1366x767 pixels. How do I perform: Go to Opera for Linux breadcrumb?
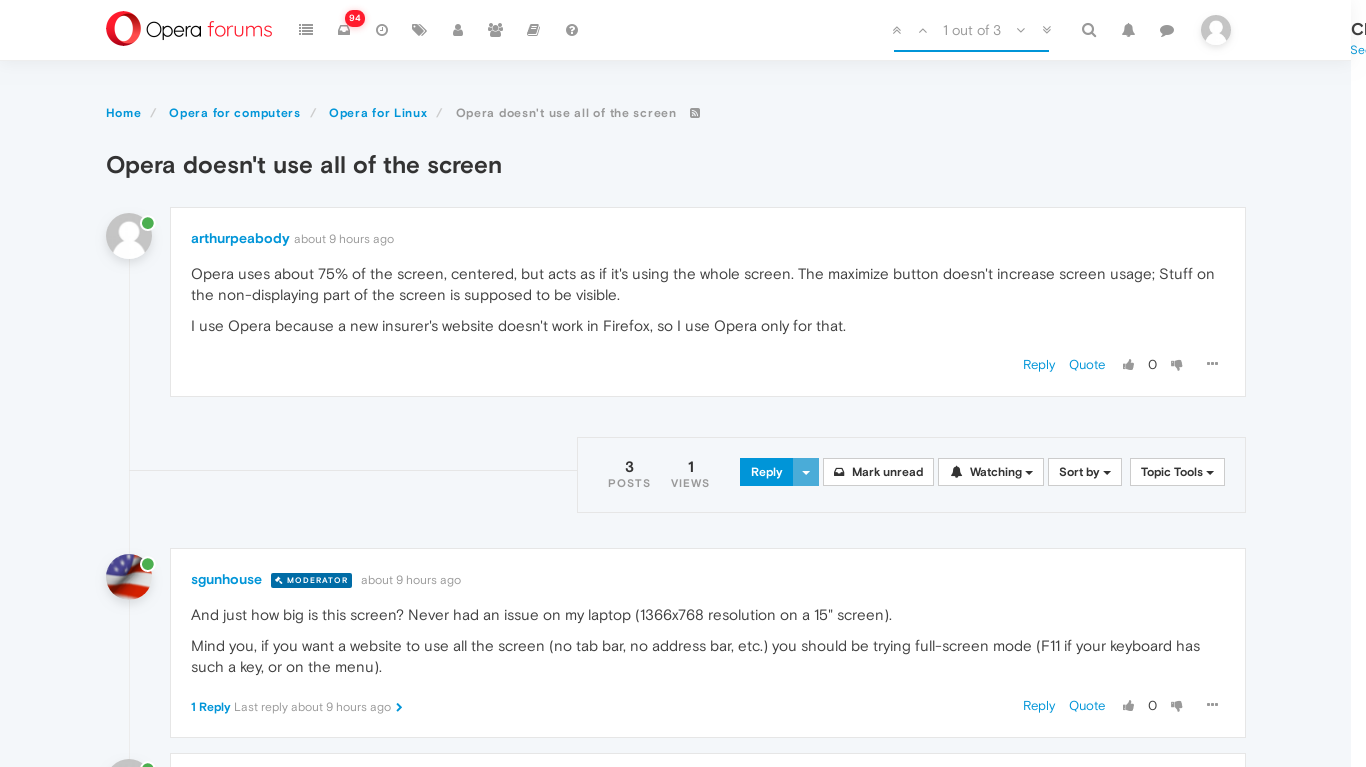pyautogui.click(x=378, y=113)
